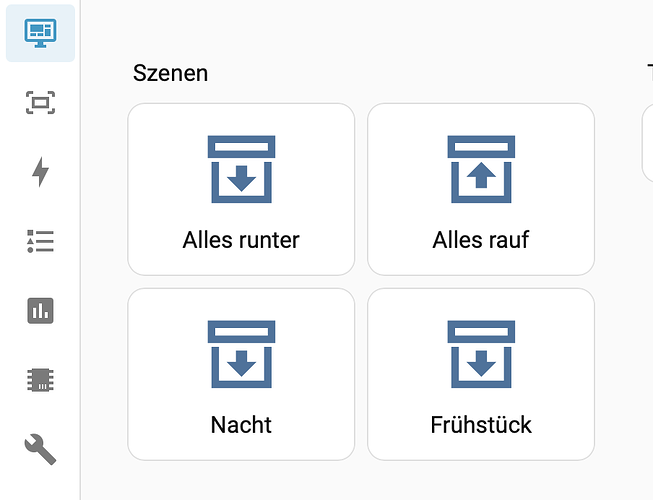Screen dimensions: 653x500
Task: Click the shutter icon above Alles runter
Action: (x=241, y=170)
